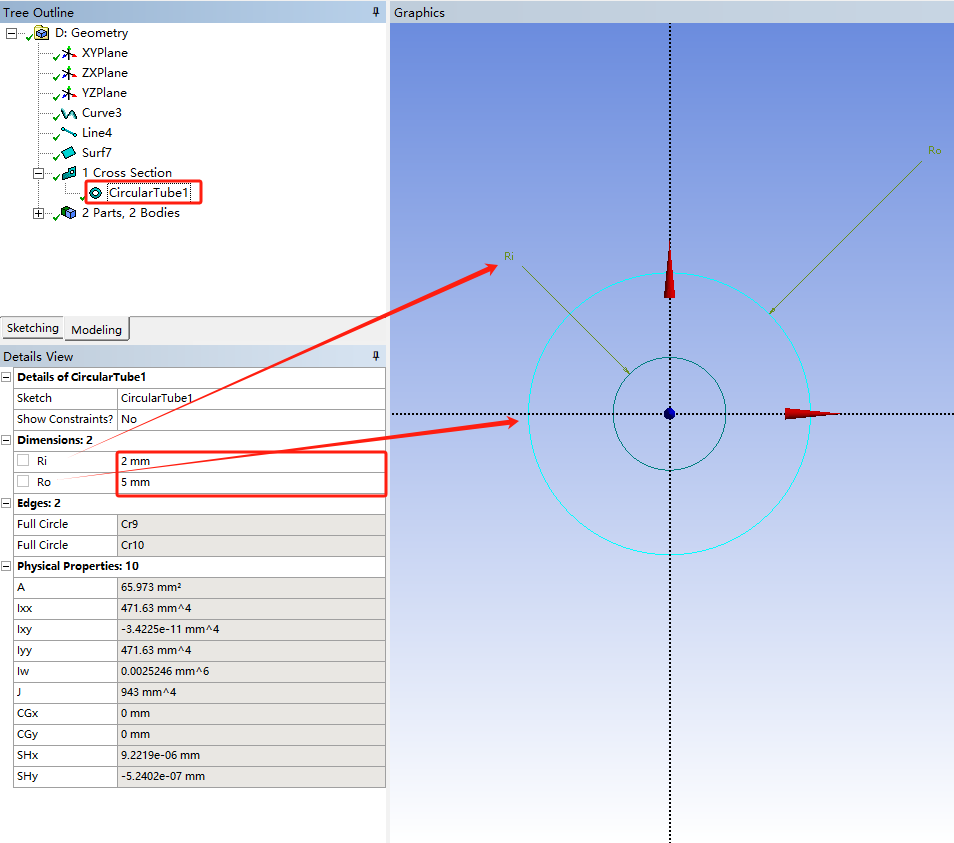The width and height of the screenshot is (954, 843).
Task: Select Curve3 in the tree
Action: [102, 113]
